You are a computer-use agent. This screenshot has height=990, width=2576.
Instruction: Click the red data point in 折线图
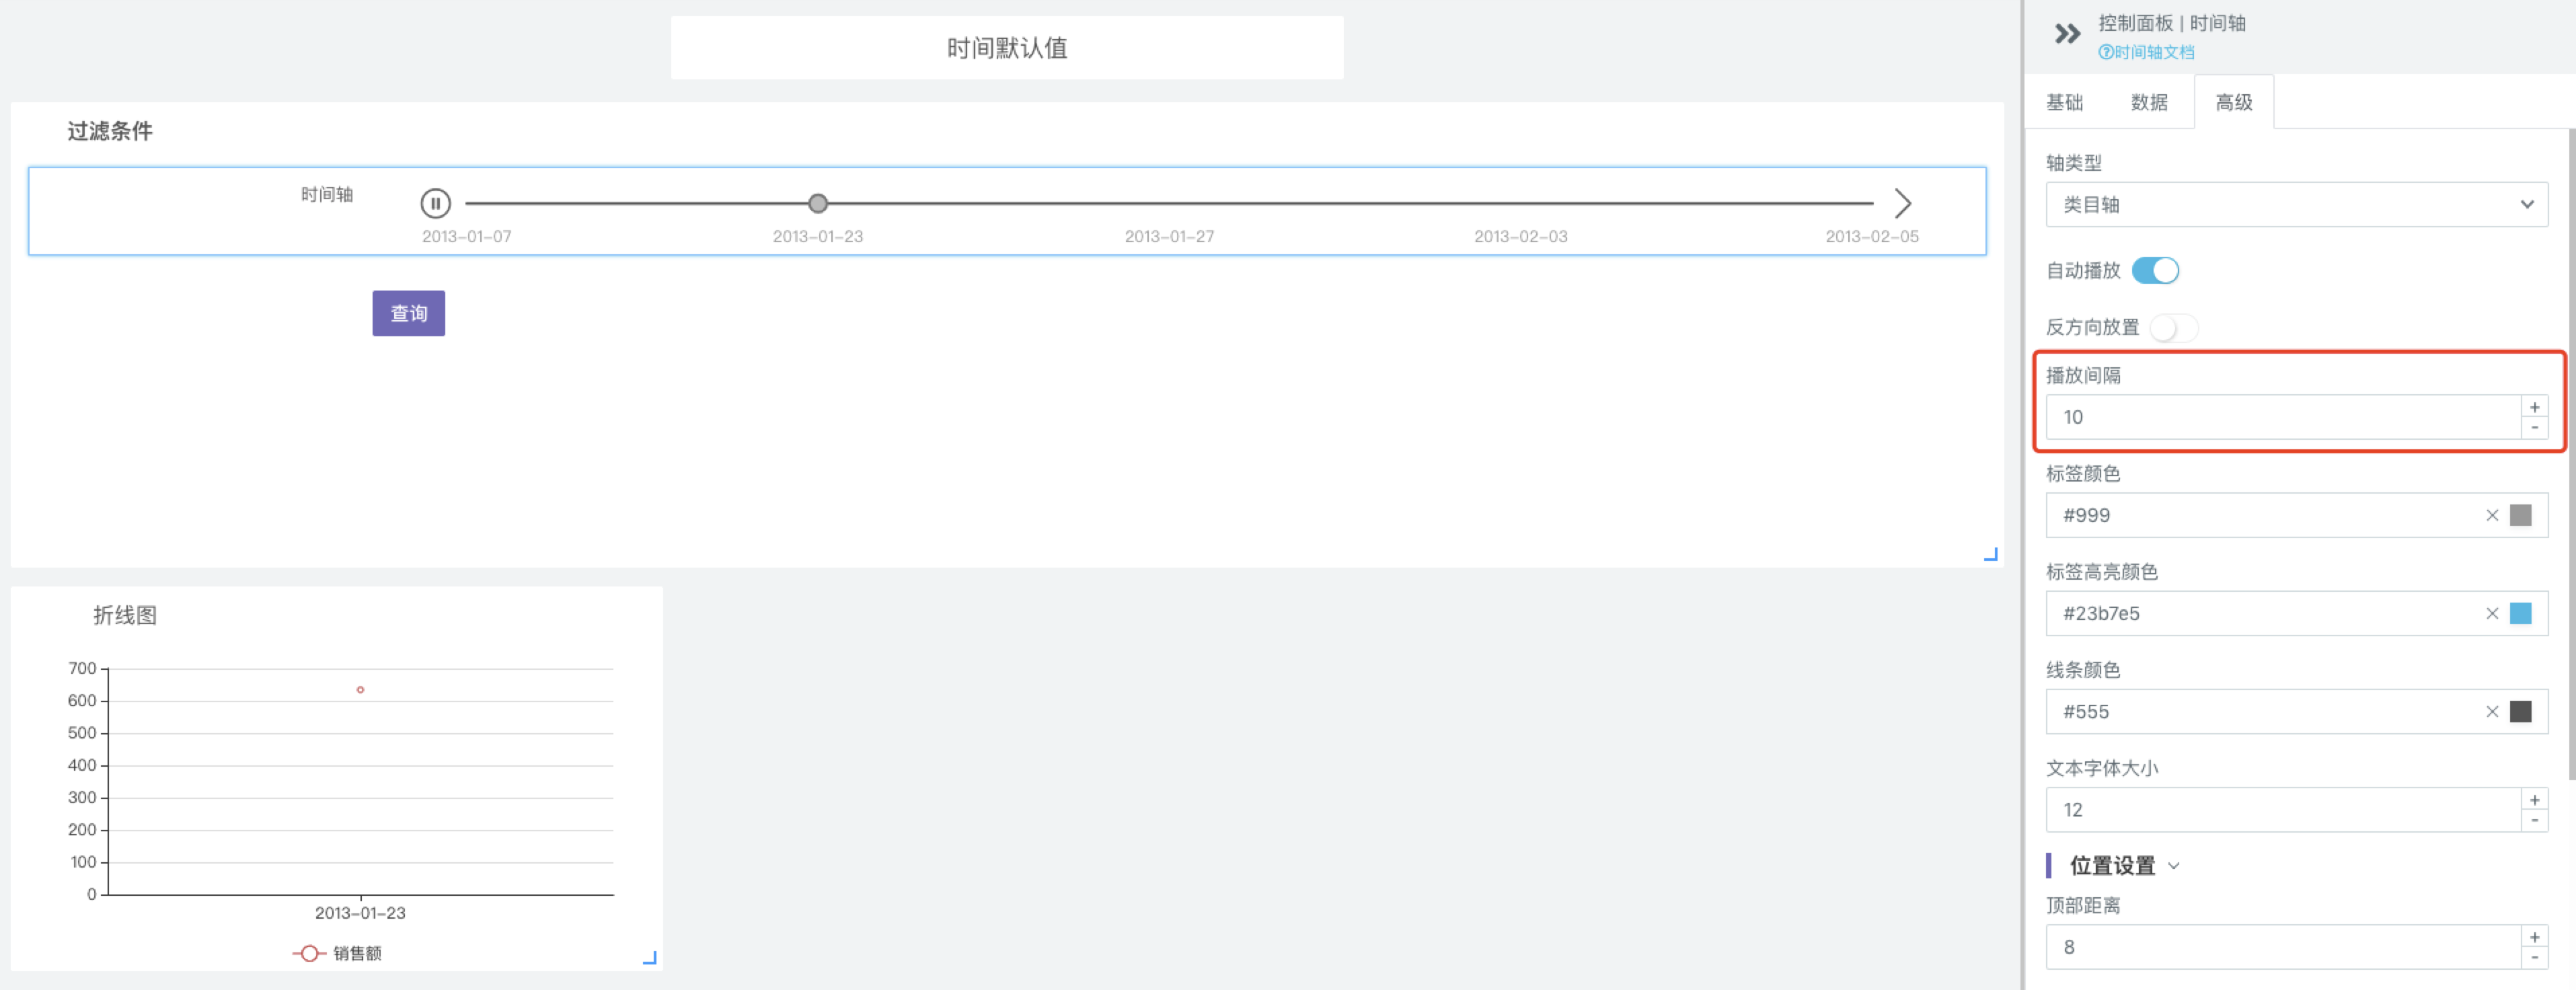(360, 689)
